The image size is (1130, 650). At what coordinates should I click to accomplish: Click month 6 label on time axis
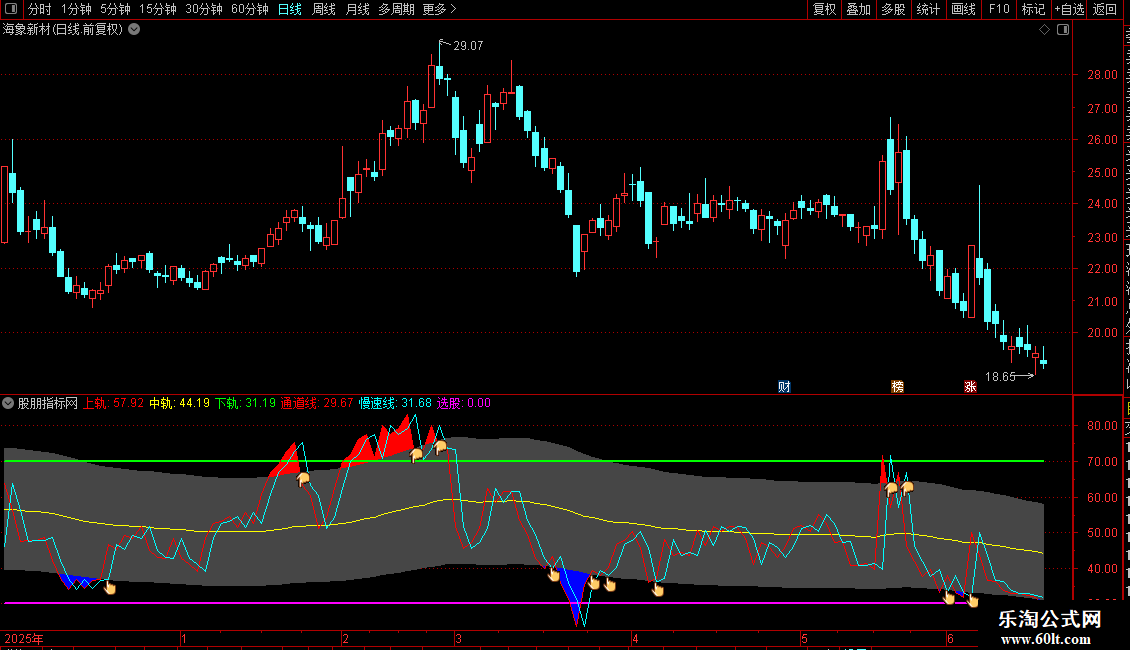pos(951,639)
